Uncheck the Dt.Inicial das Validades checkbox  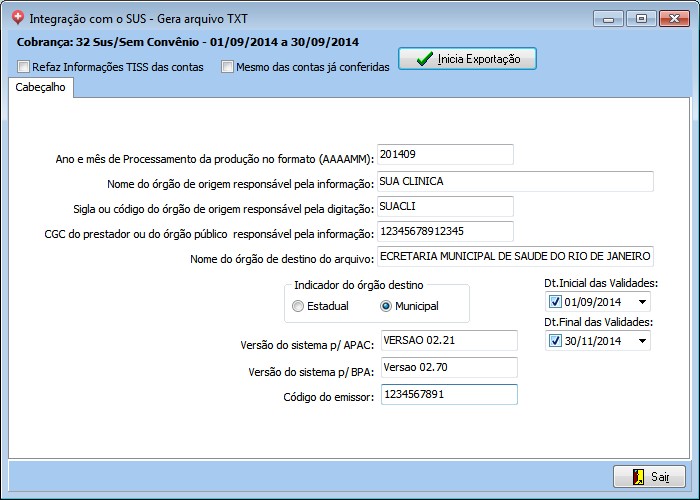556,302
